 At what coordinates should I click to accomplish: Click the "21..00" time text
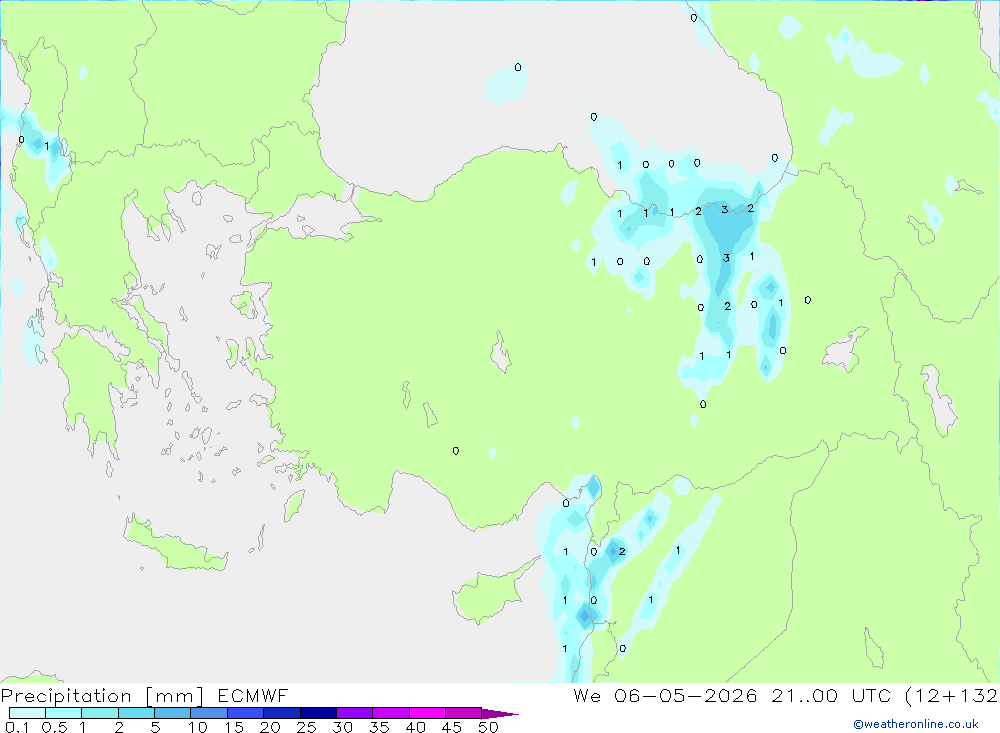(x=804, y=696)
